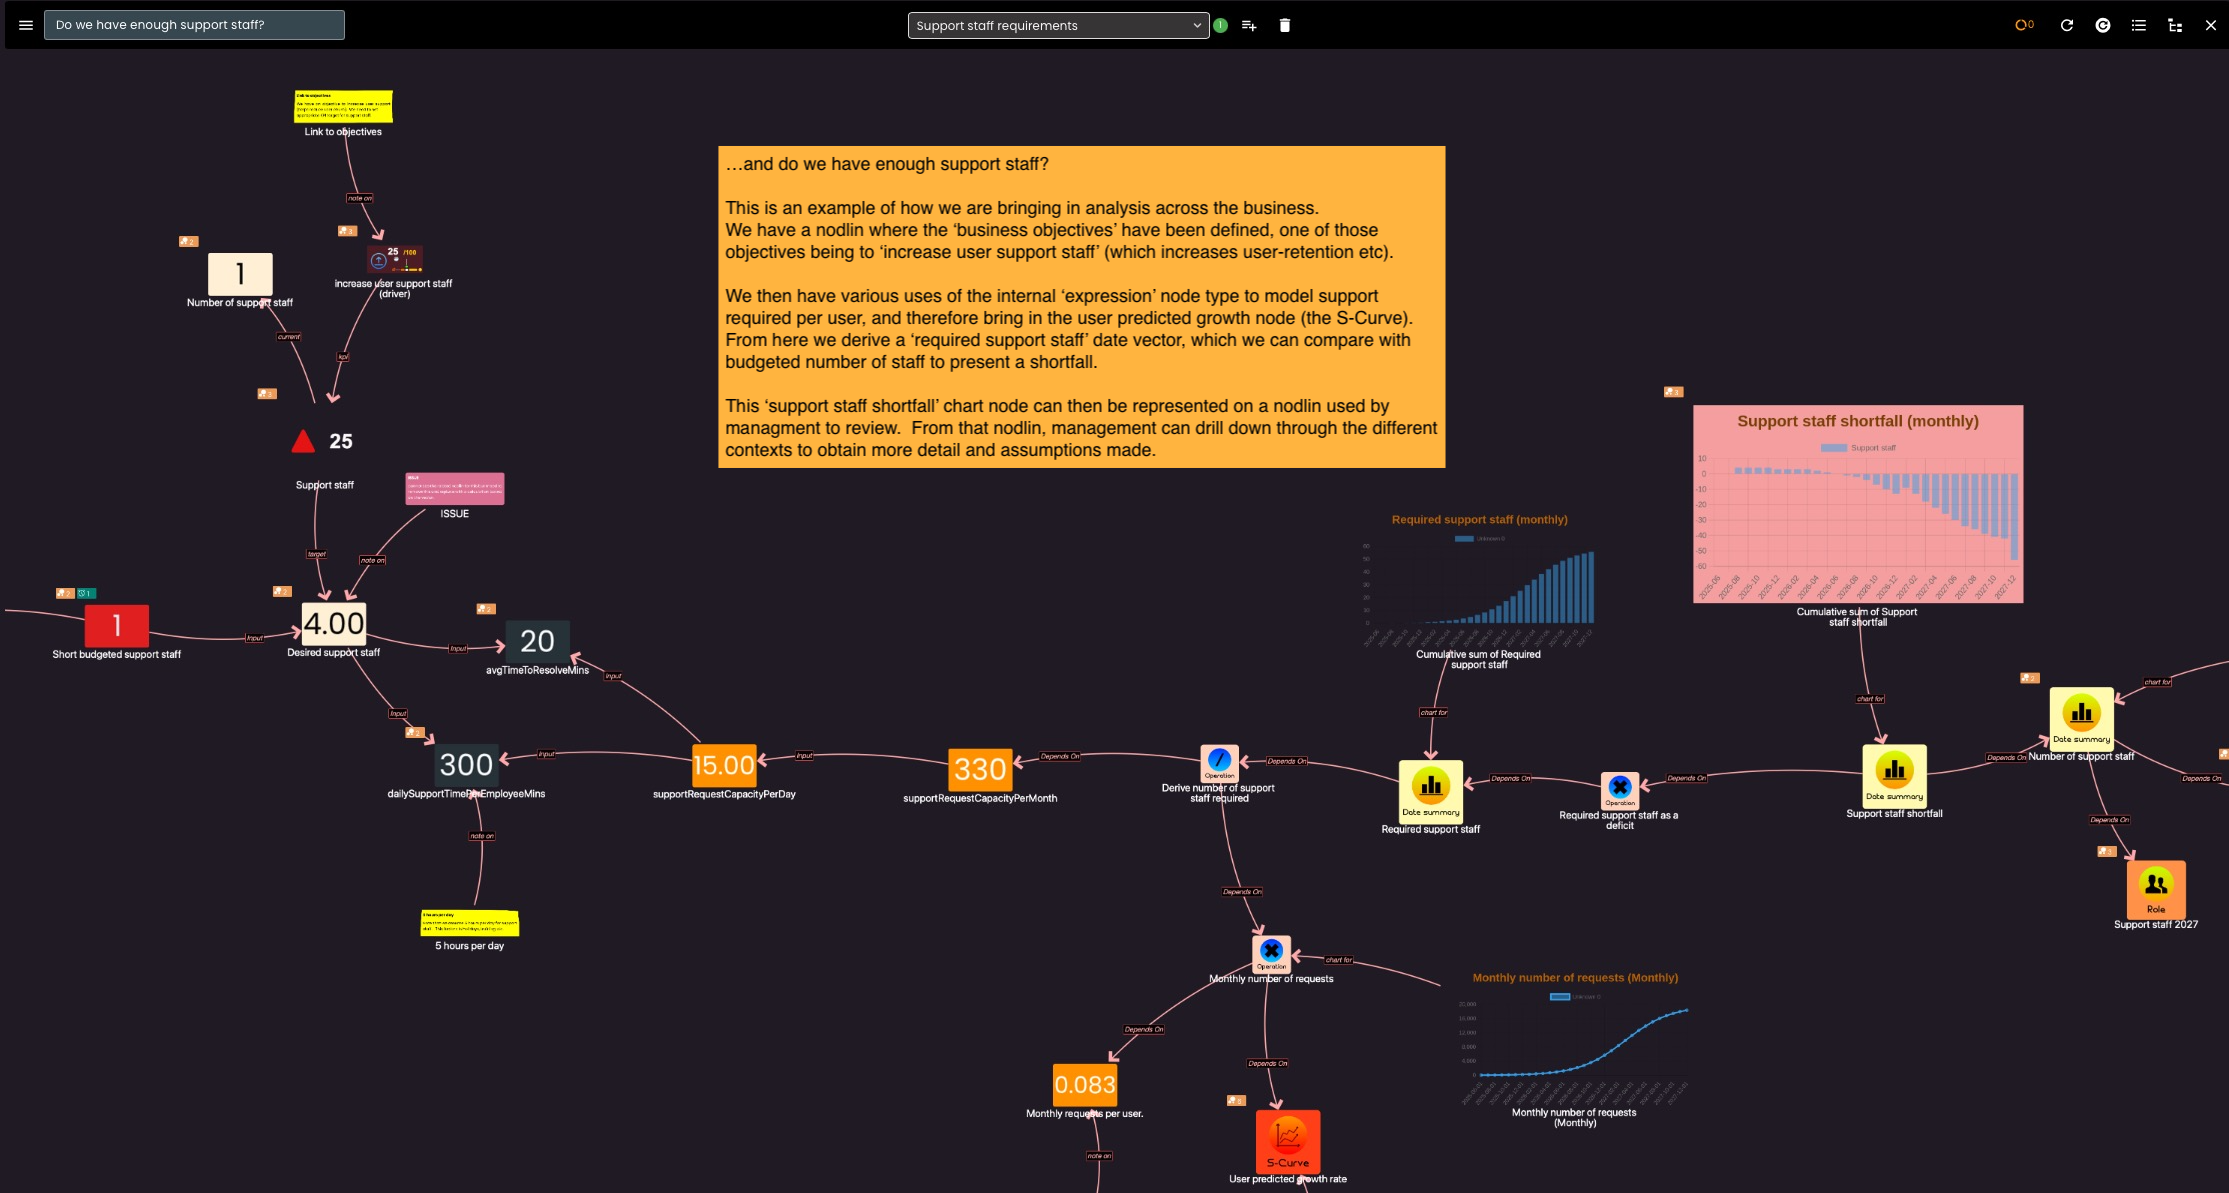Image resolution: width=2229 pixels, height=1193 pixels.
Task: Click the circled refresh icon
Action: pyautogui.click(x=2103, y=25)
